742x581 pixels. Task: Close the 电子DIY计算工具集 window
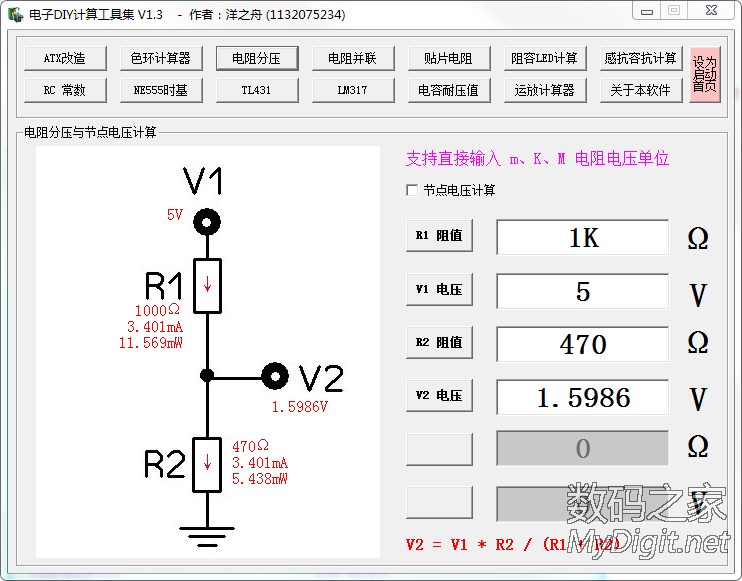[711, 10]
